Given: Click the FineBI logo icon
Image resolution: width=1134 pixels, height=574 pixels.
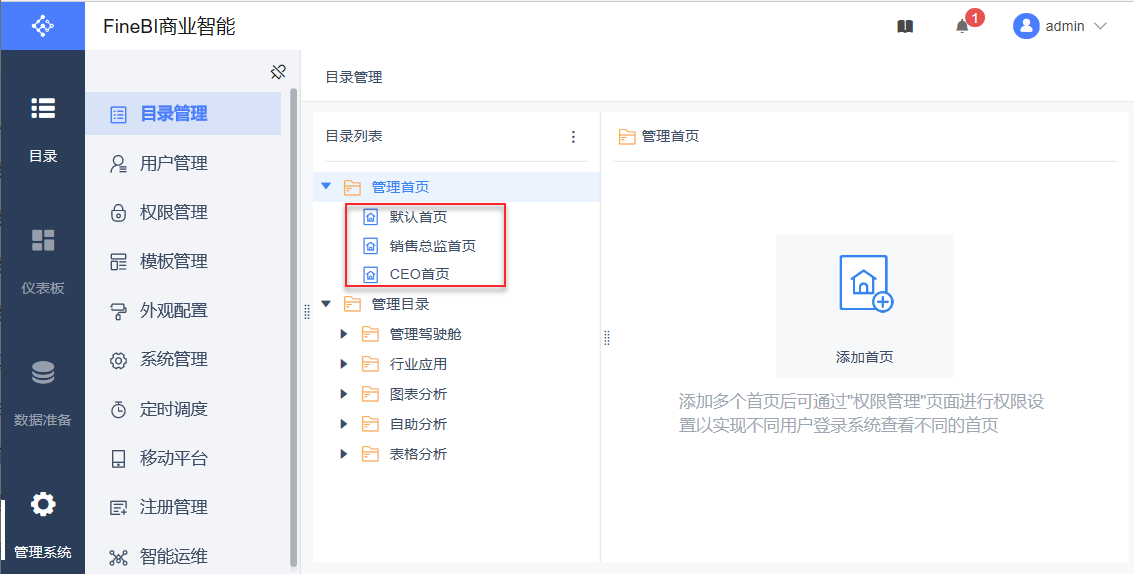Looking at the screenshot, I should (42, 25).
